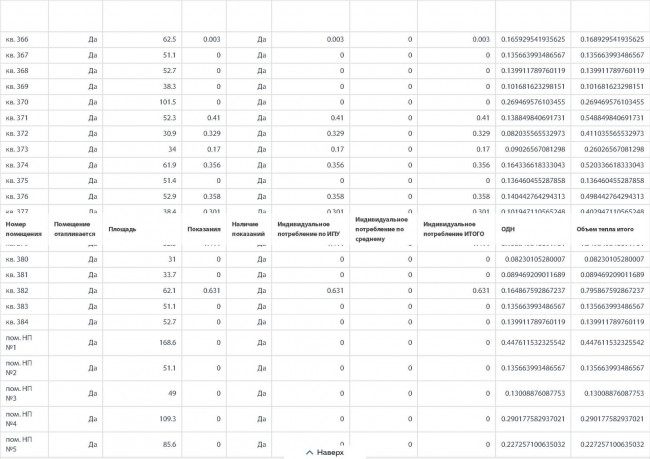Click the 'Объем тепла итого' header
650x459 pixels.
(x=605, y=229)
